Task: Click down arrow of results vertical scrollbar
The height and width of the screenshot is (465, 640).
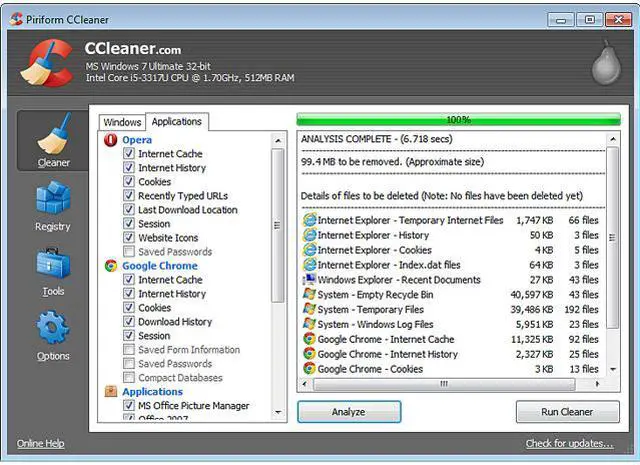Action: pos(613,369)
